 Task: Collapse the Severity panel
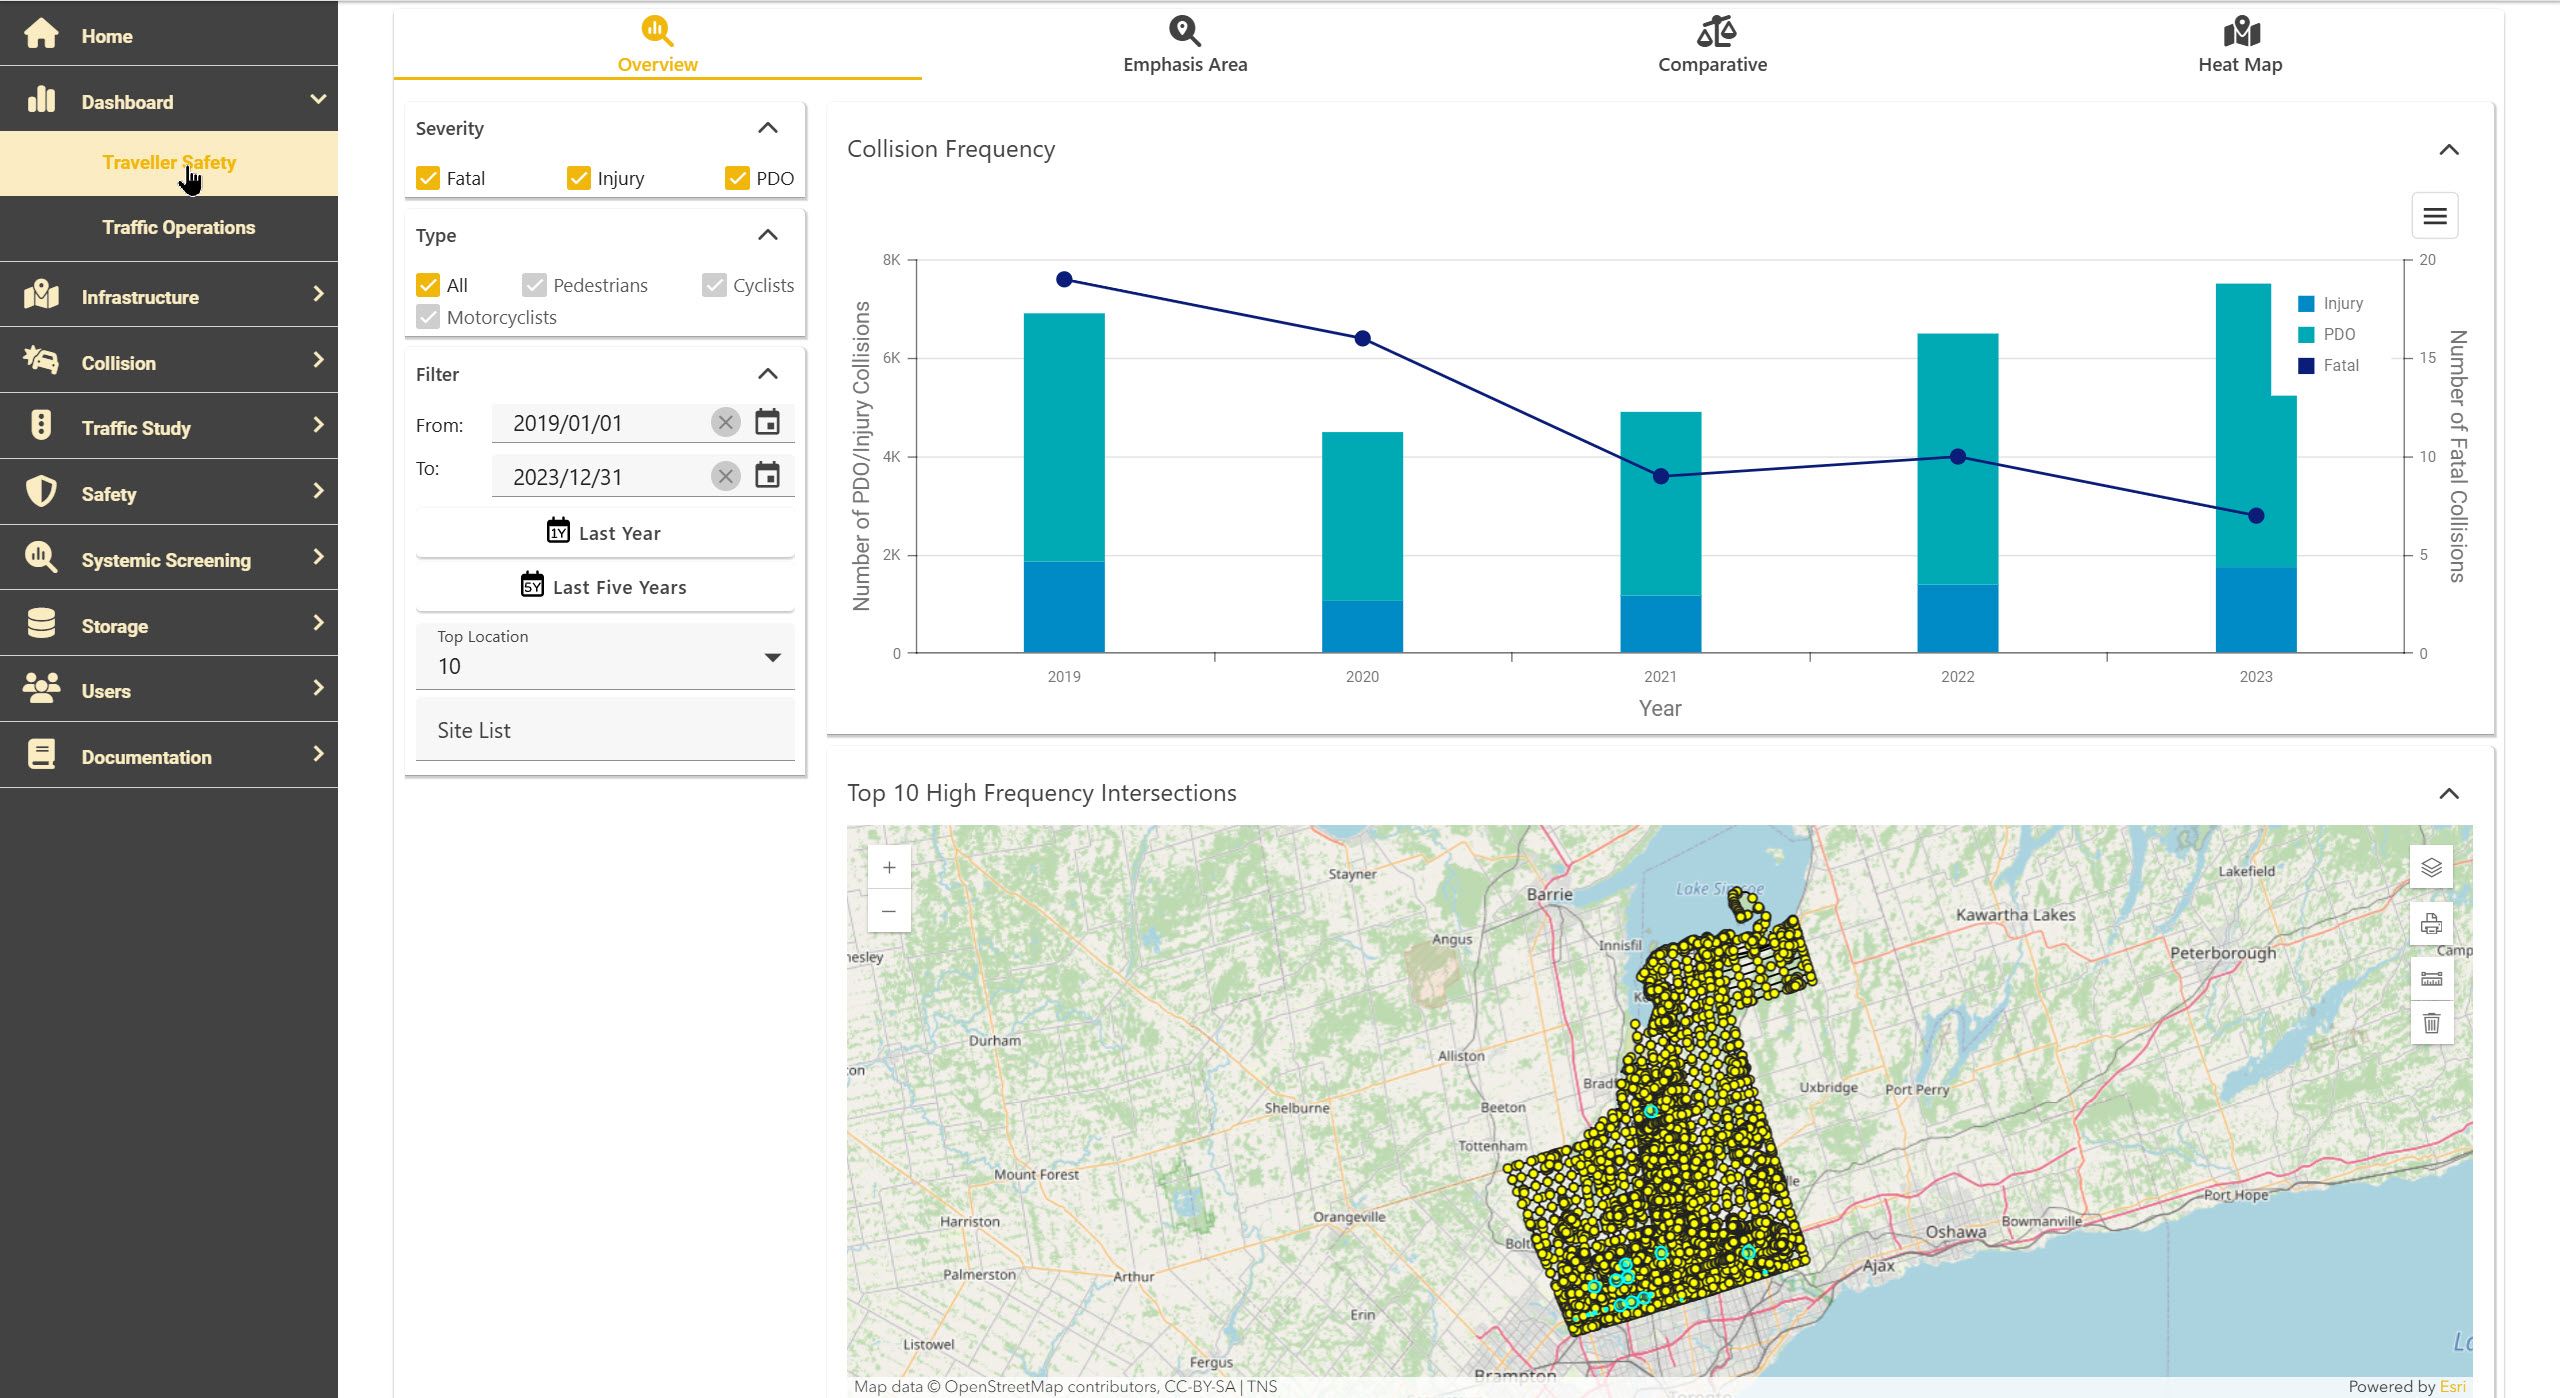tap(767, 128)
